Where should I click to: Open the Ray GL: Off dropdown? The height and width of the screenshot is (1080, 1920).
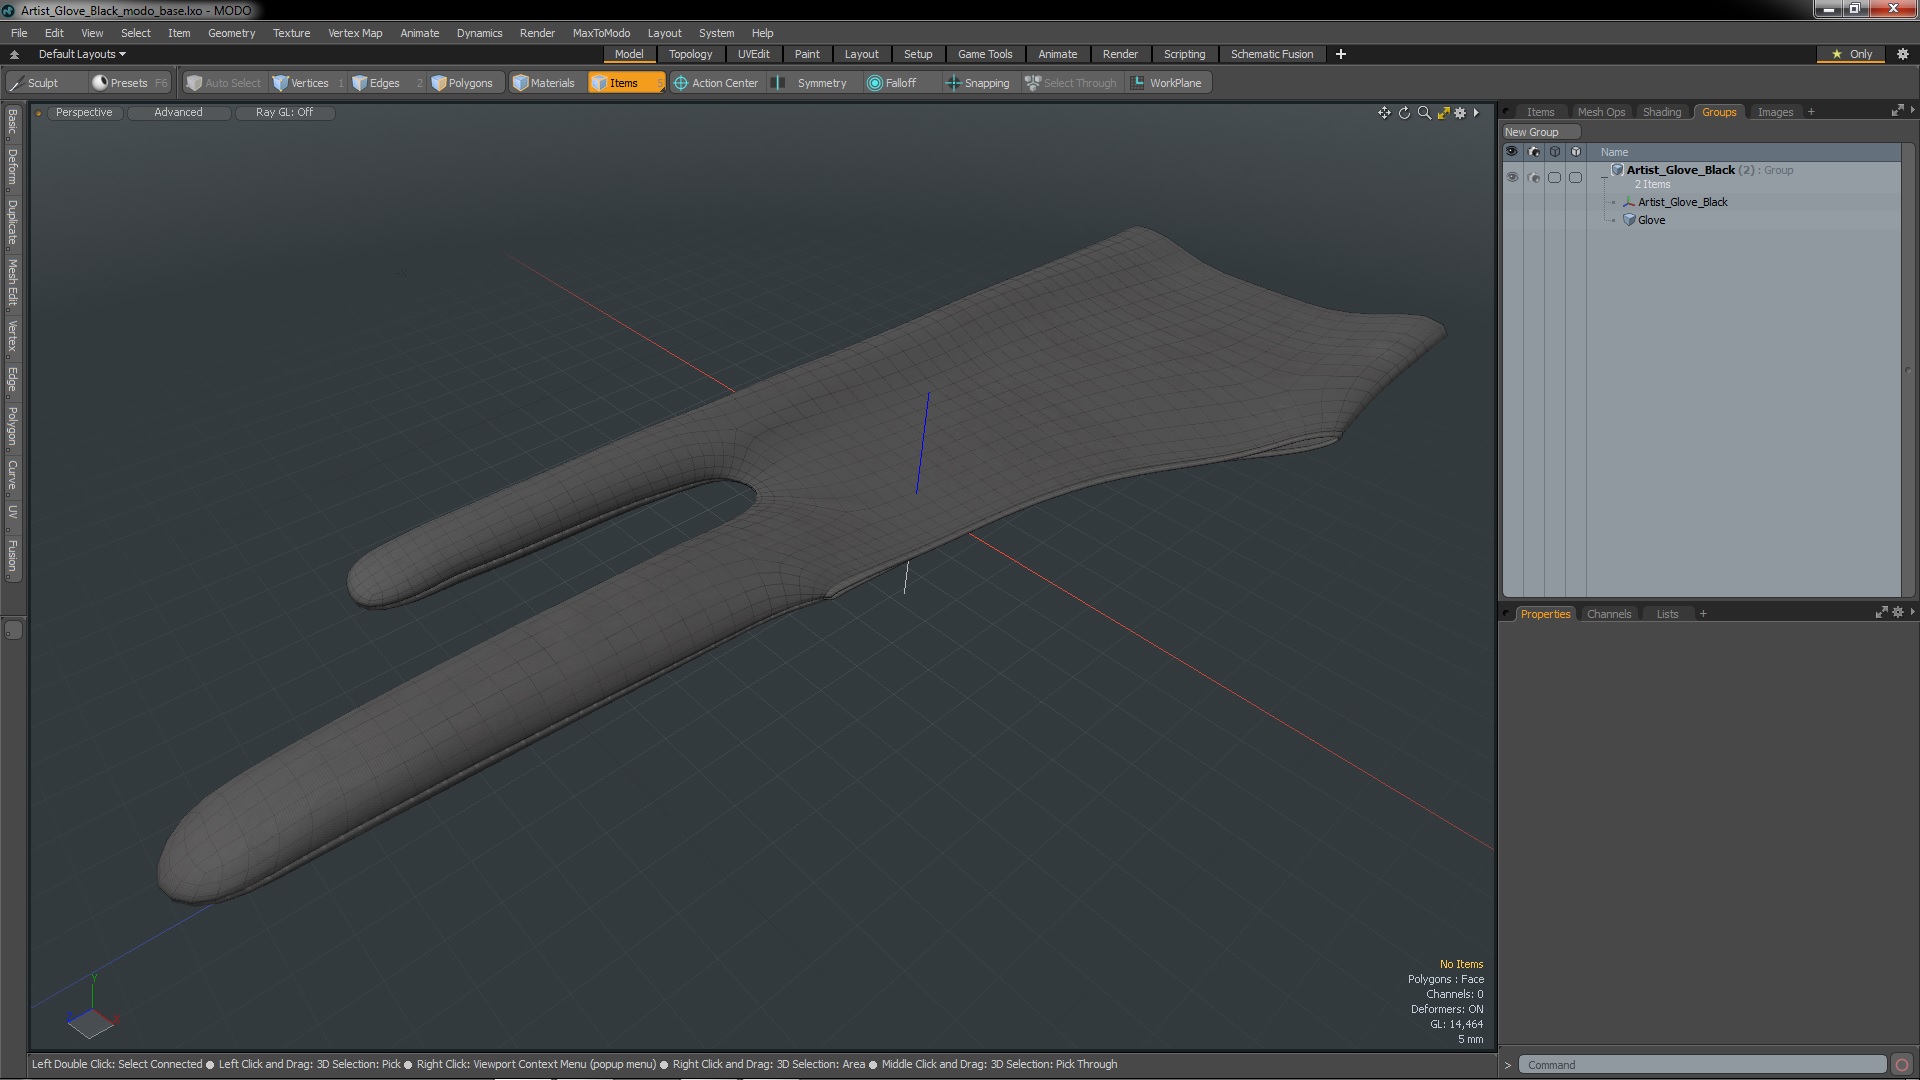click(x=284, y=112)
